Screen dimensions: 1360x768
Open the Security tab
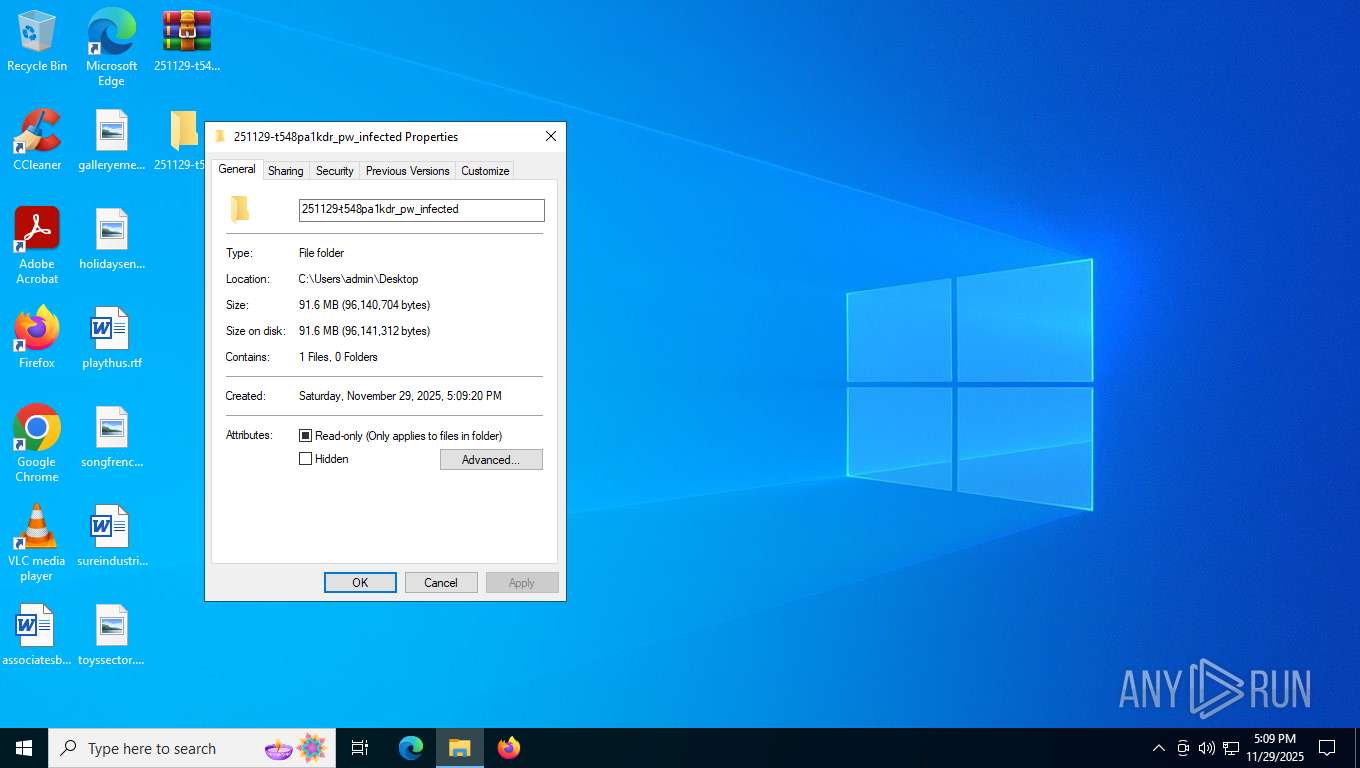(335, 171)
